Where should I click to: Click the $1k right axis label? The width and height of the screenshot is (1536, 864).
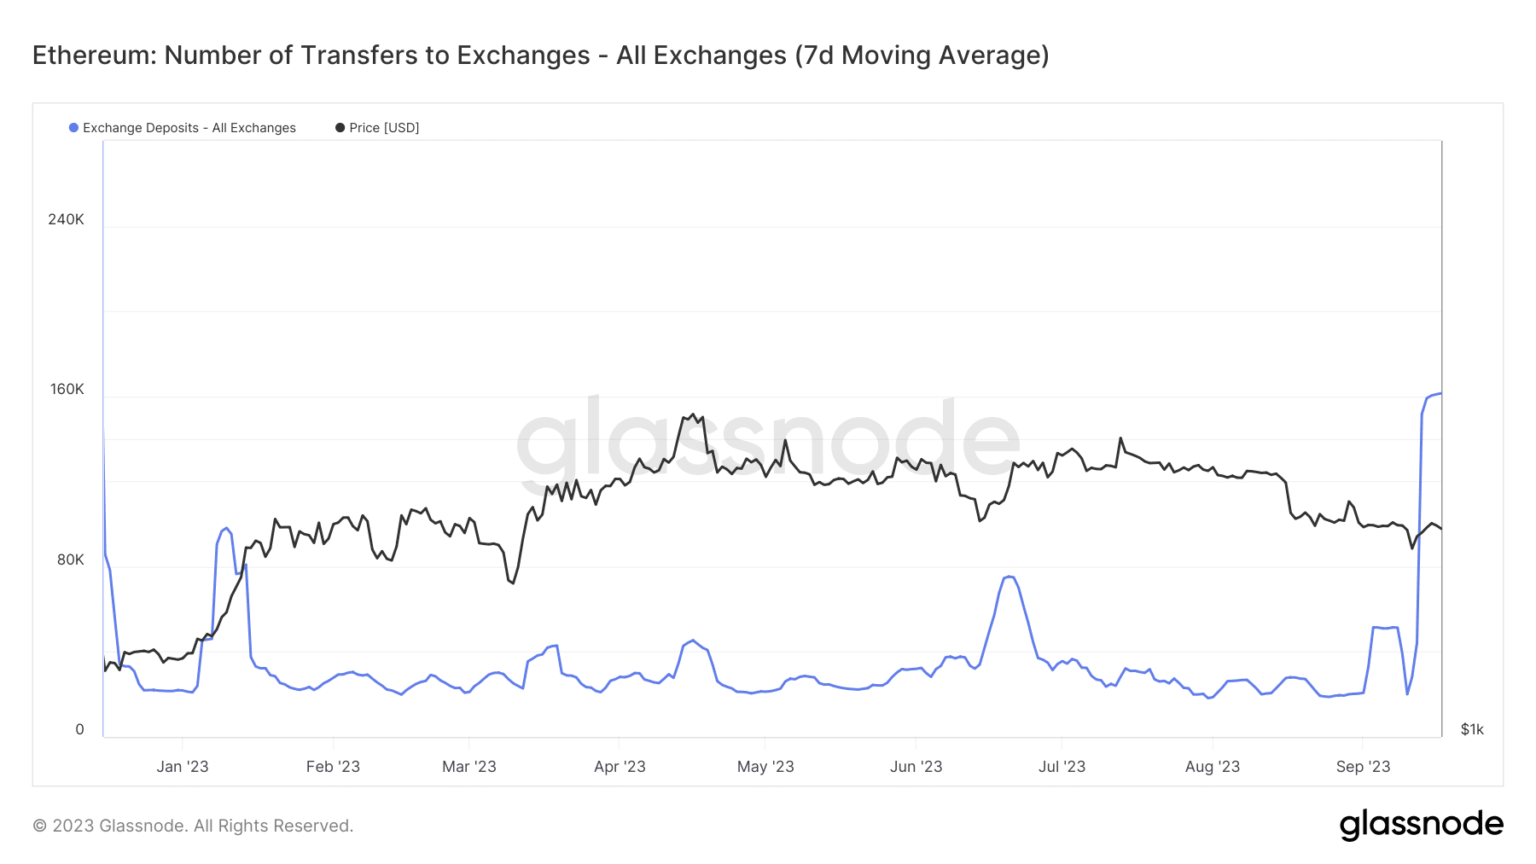1472,730
